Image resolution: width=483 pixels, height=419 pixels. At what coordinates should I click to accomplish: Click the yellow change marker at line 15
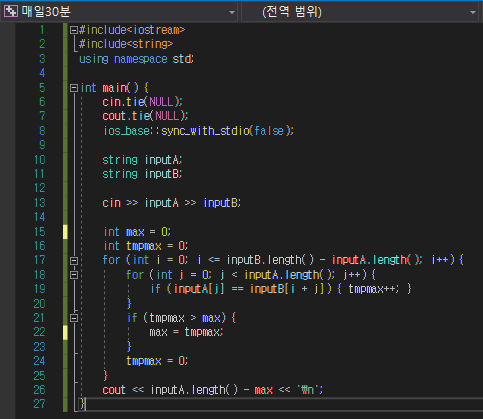click(x=65, y=232)
